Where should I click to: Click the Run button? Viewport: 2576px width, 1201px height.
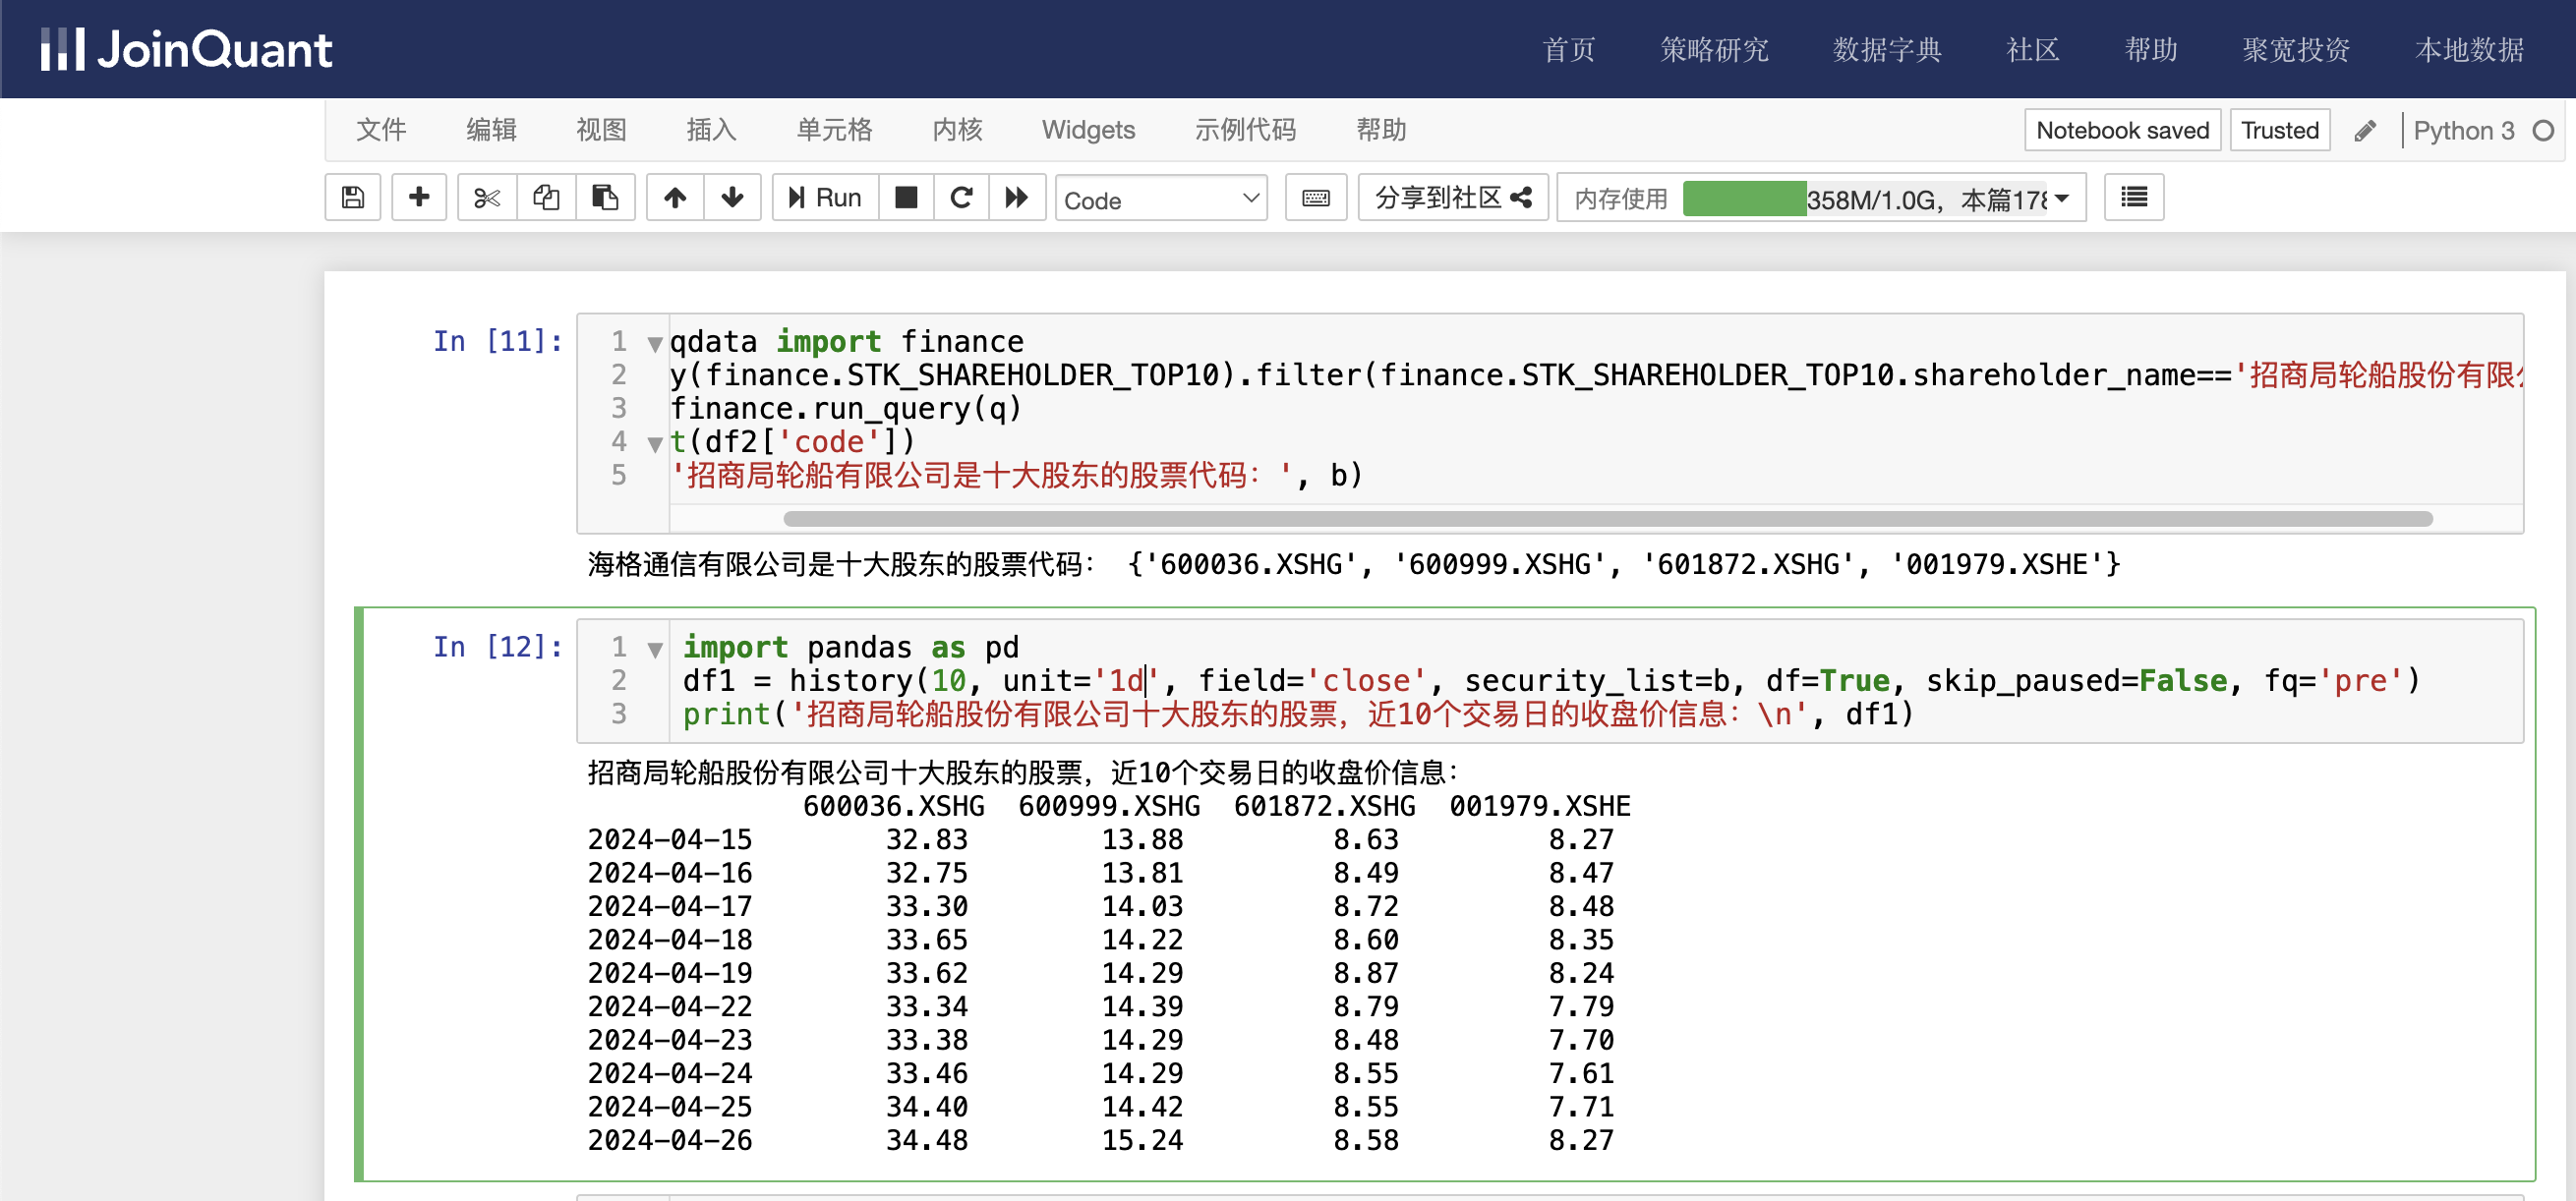click(825, 198)
